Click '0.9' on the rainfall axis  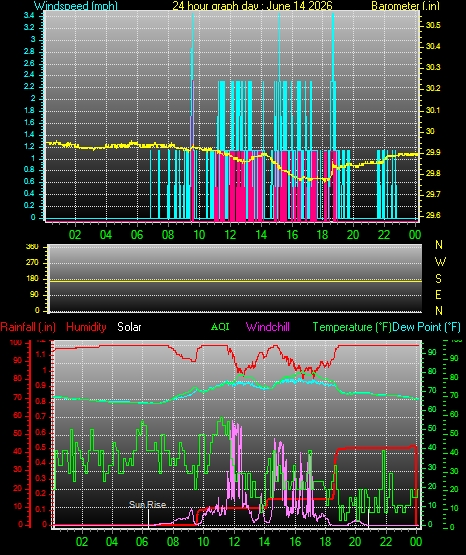[41, 385]
